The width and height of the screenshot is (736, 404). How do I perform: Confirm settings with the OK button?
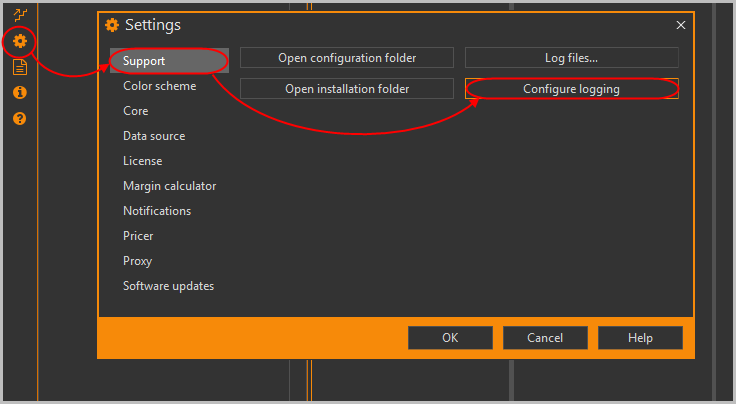450,338
